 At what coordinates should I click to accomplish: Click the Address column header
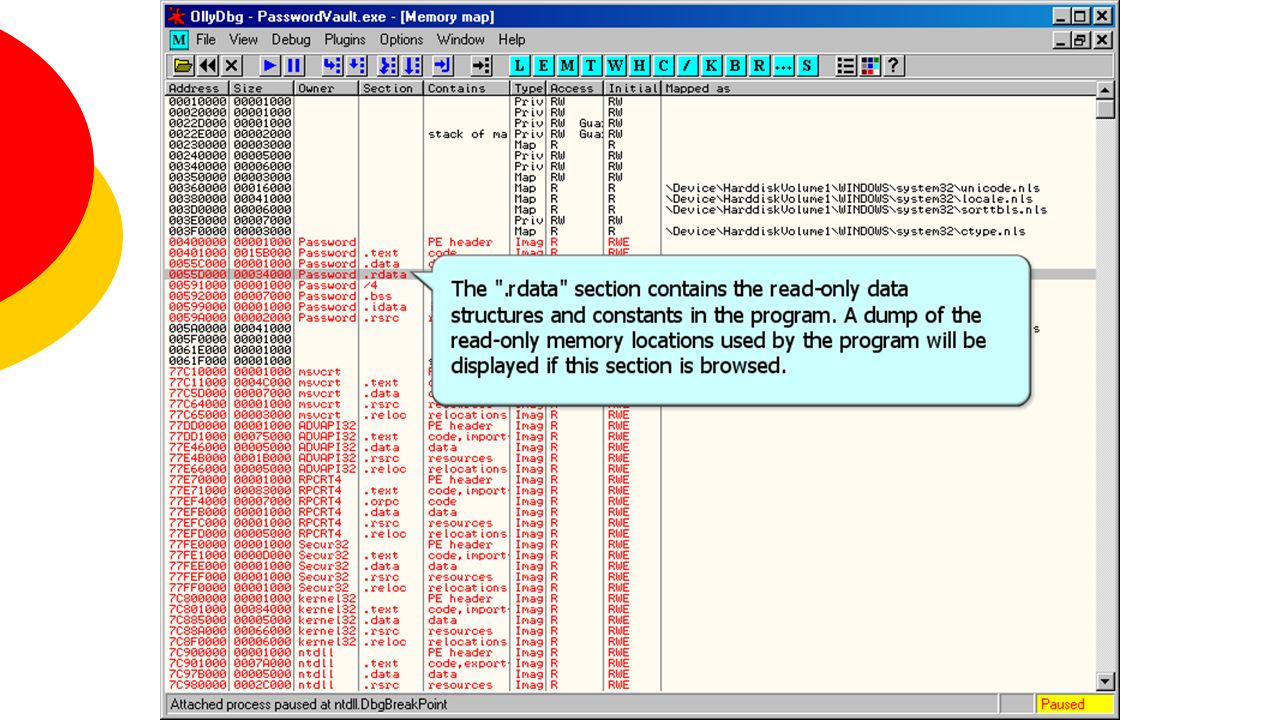pos(198,88)
